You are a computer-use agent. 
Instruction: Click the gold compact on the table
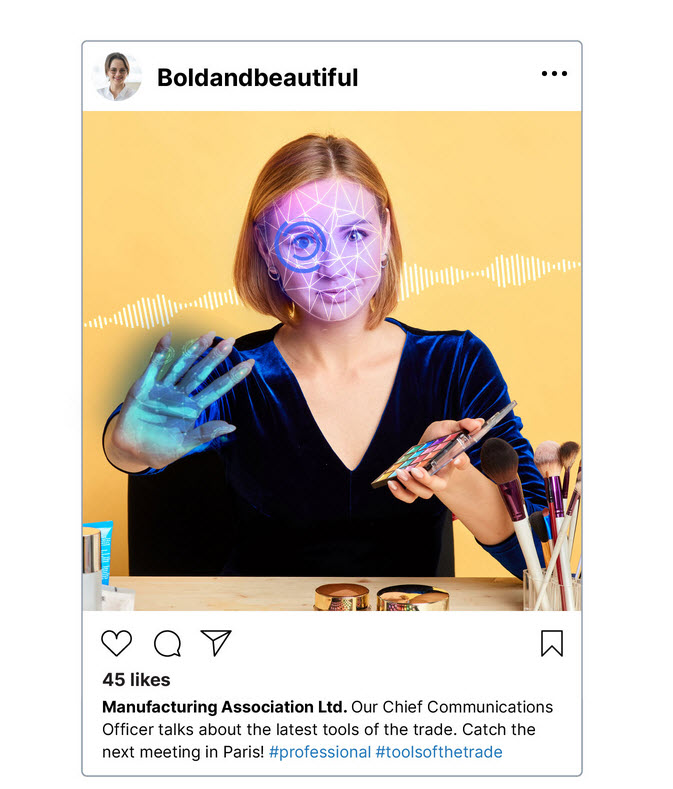pos(342,597)
